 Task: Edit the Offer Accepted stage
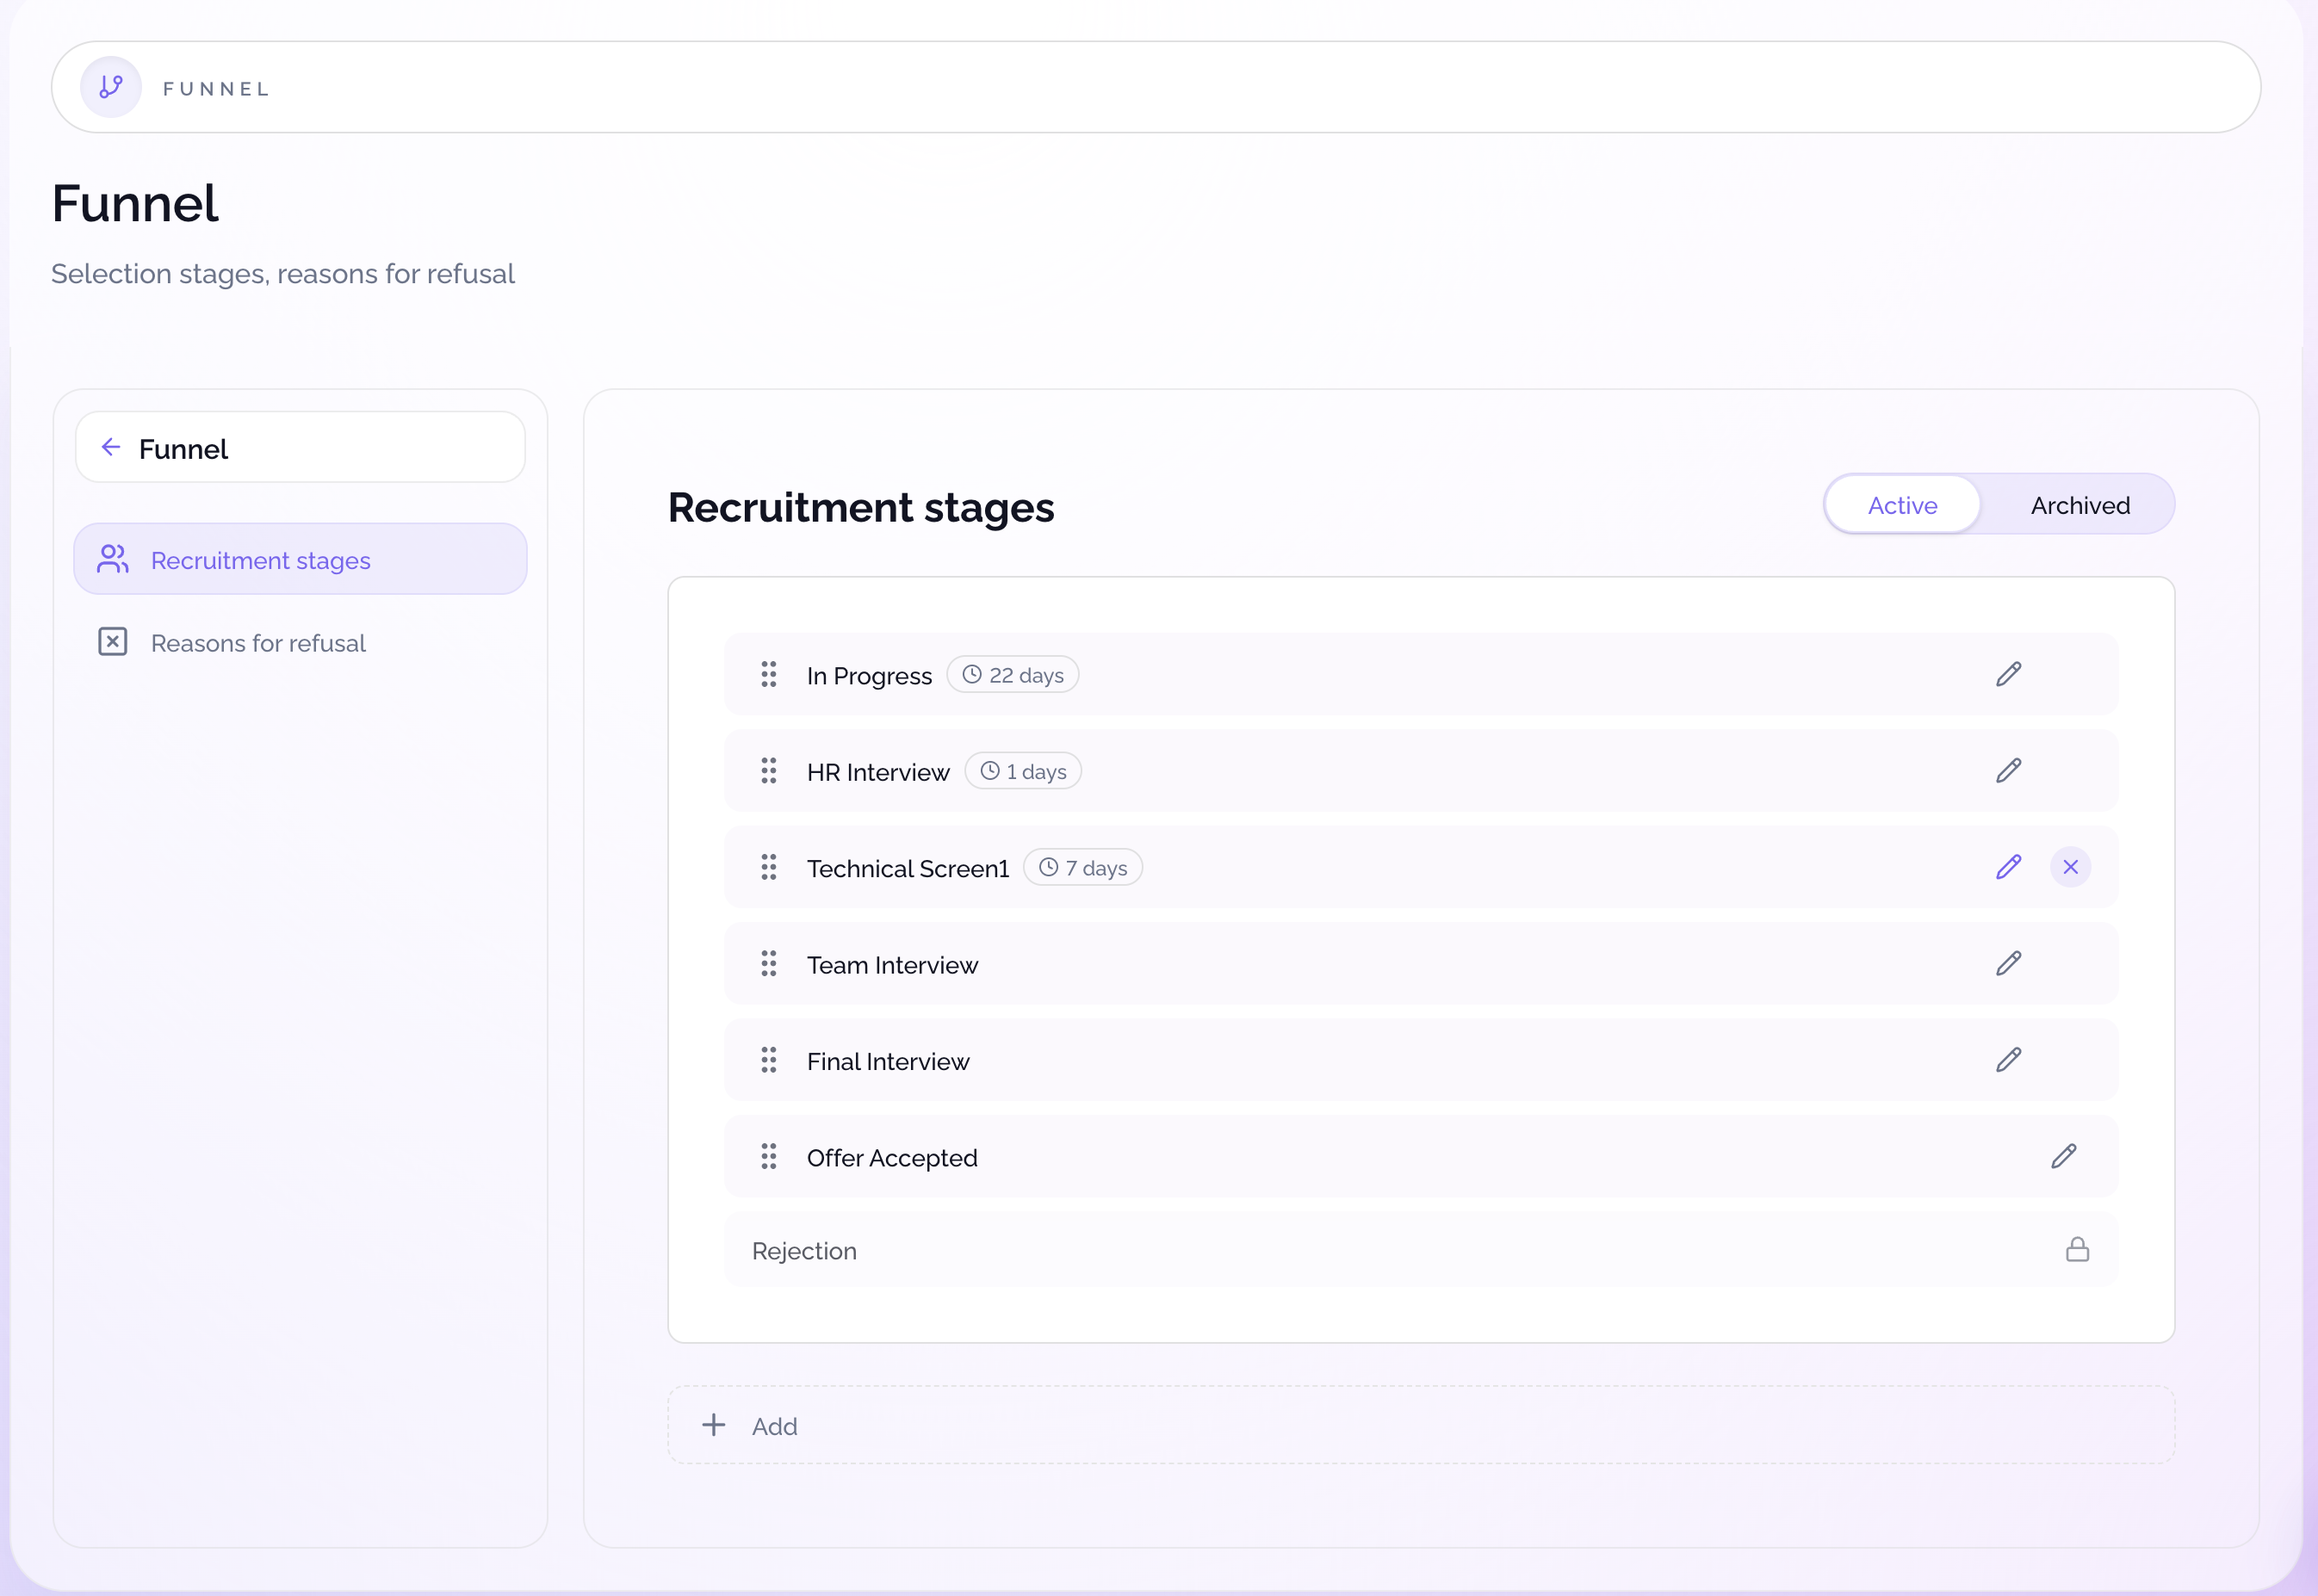2063,1157
